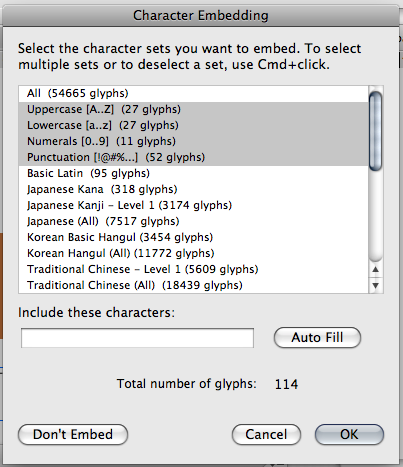Click the scrollbar down arrow
Viewport: 403px width, 467px height.
(376, 285)
